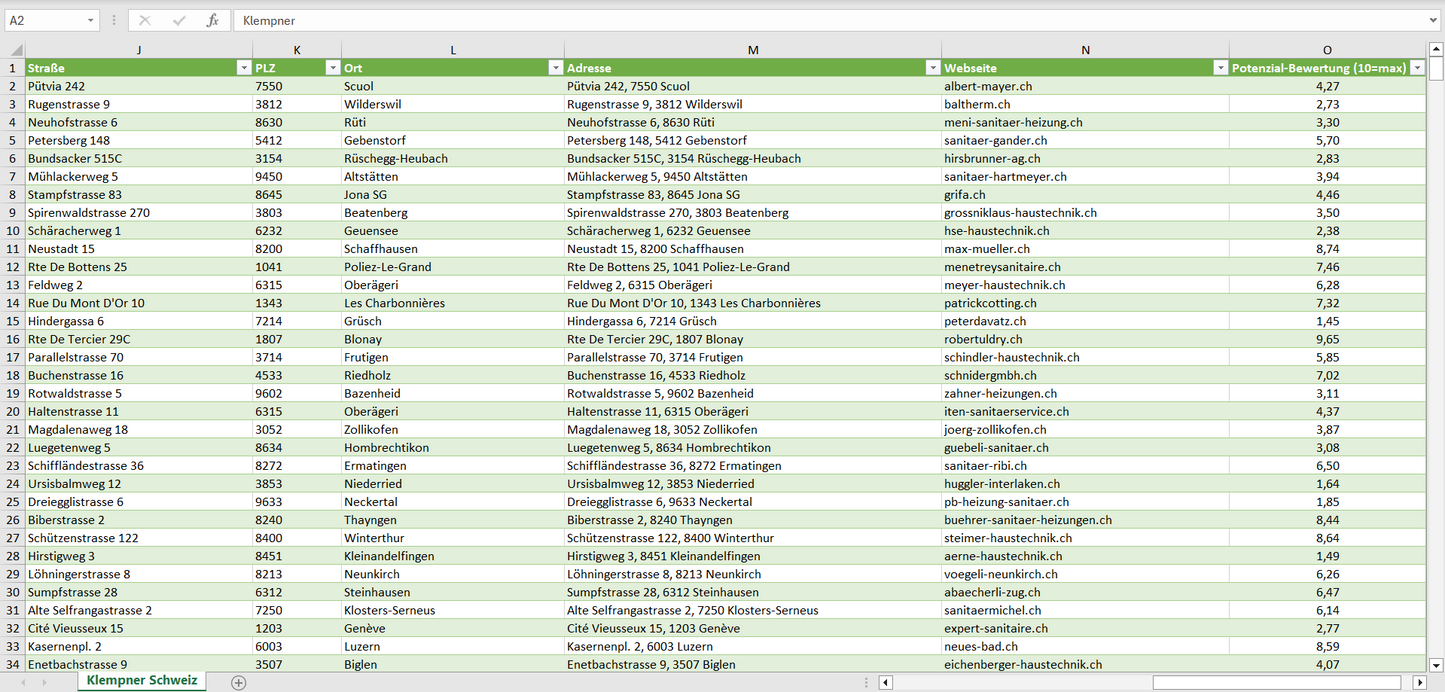Click the Cancel X icon in formula bar
The width and height of the screenshot is (1445, 692).
pos(145,20)
